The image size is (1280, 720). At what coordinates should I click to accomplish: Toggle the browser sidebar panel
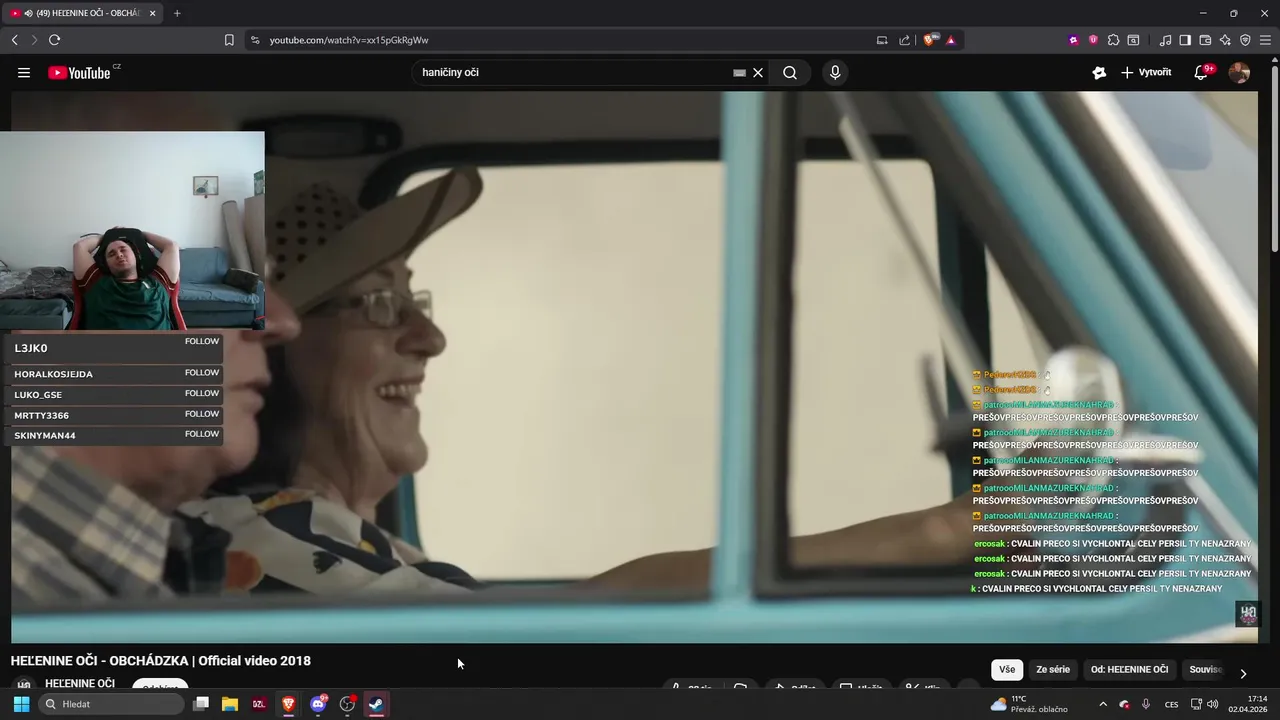[x=1185, y=40]
